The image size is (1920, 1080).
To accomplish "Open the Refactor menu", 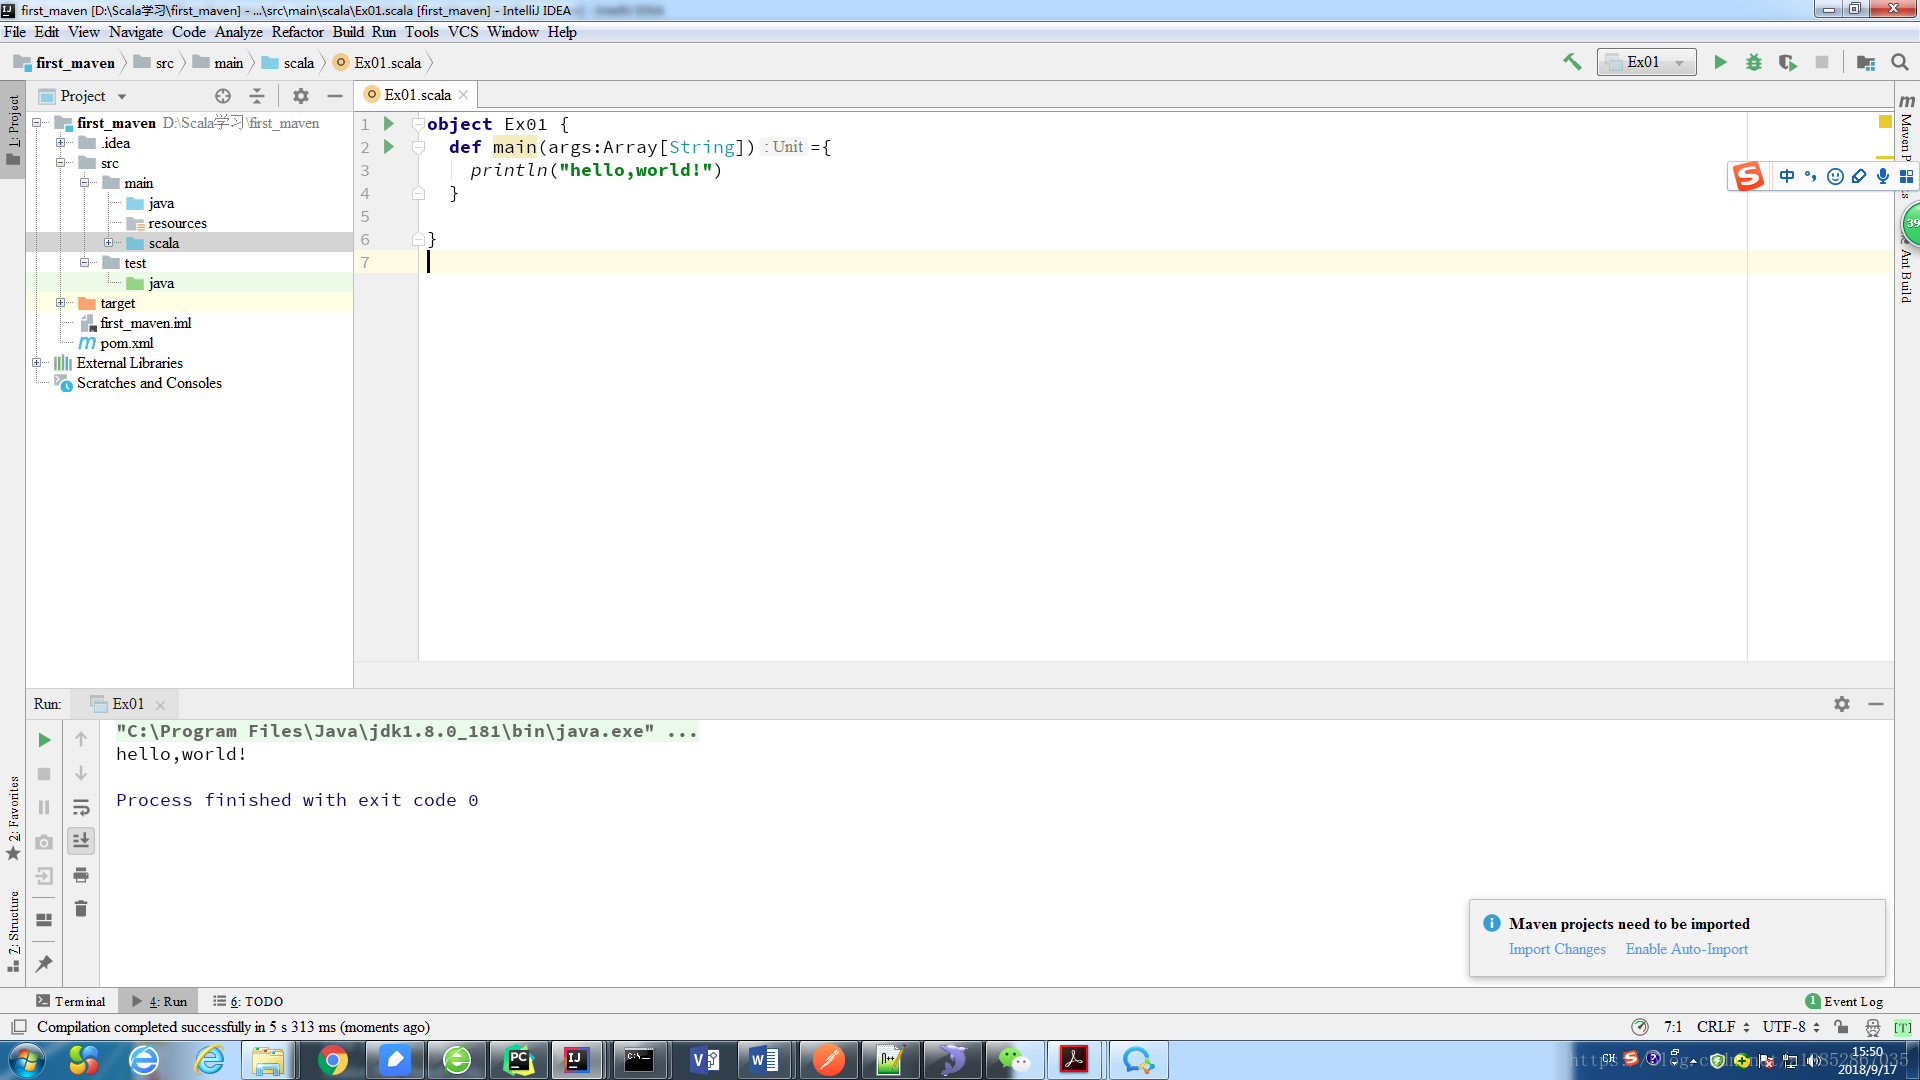I will (x=297, y=32).
